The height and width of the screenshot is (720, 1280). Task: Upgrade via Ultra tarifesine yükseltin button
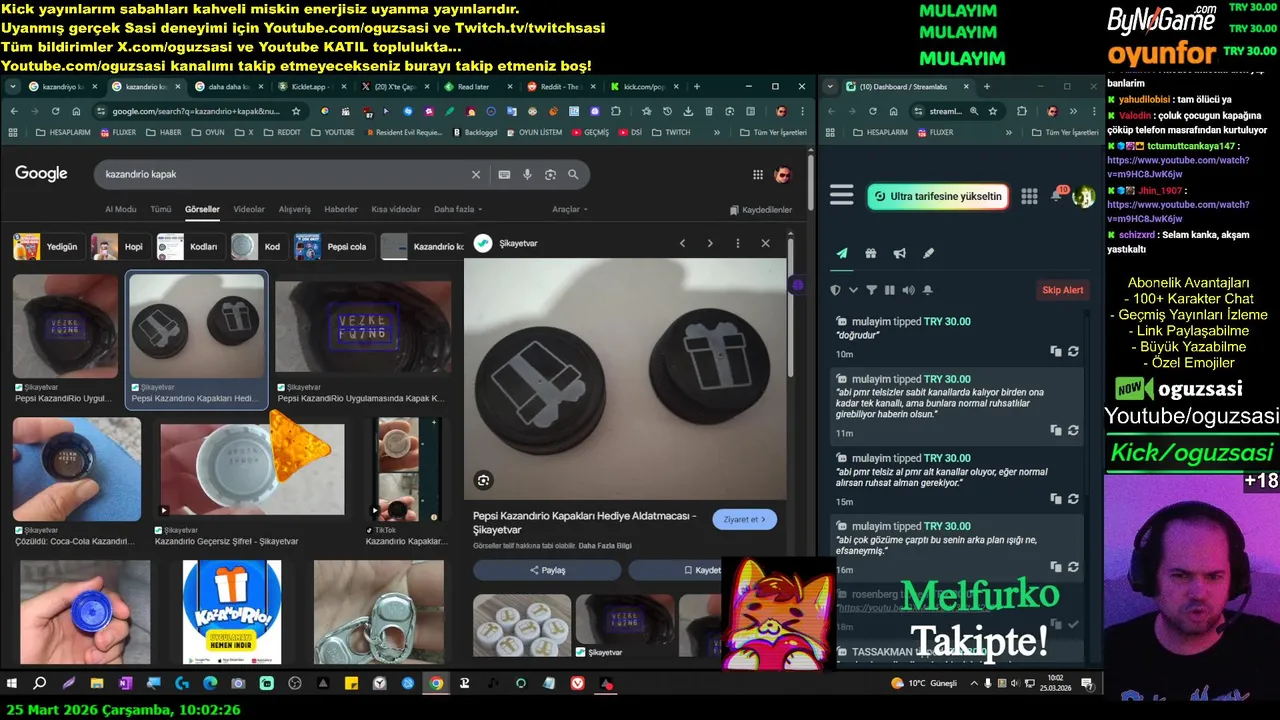pos(937,196)
